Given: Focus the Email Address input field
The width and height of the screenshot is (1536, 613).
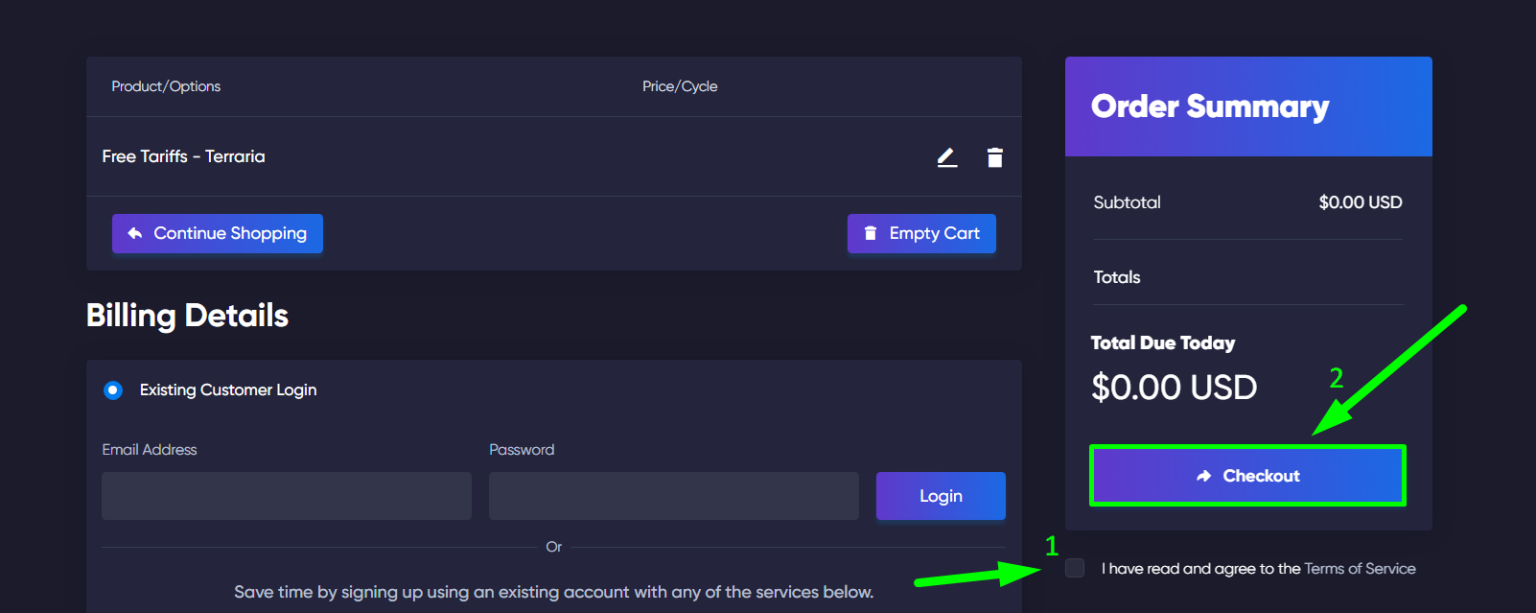Looking at the screenshot, I should coord(286,496).
